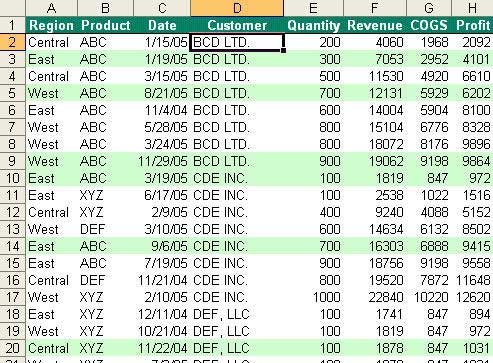Select revenue cell 9240
Viewport: 493px width, 363px height.
(x=375, y=212)
